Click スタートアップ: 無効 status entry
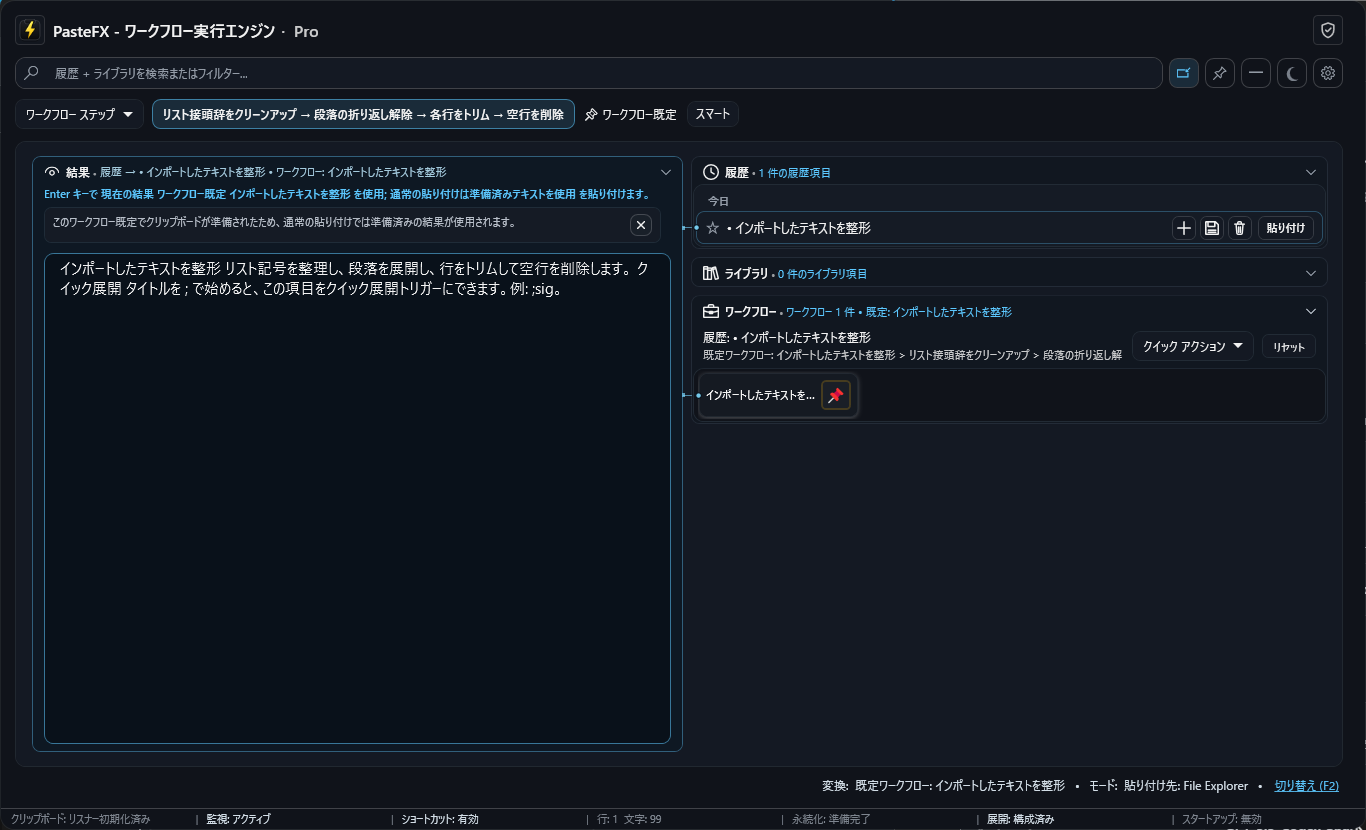1366x830 pixels. pos(1222,819)
